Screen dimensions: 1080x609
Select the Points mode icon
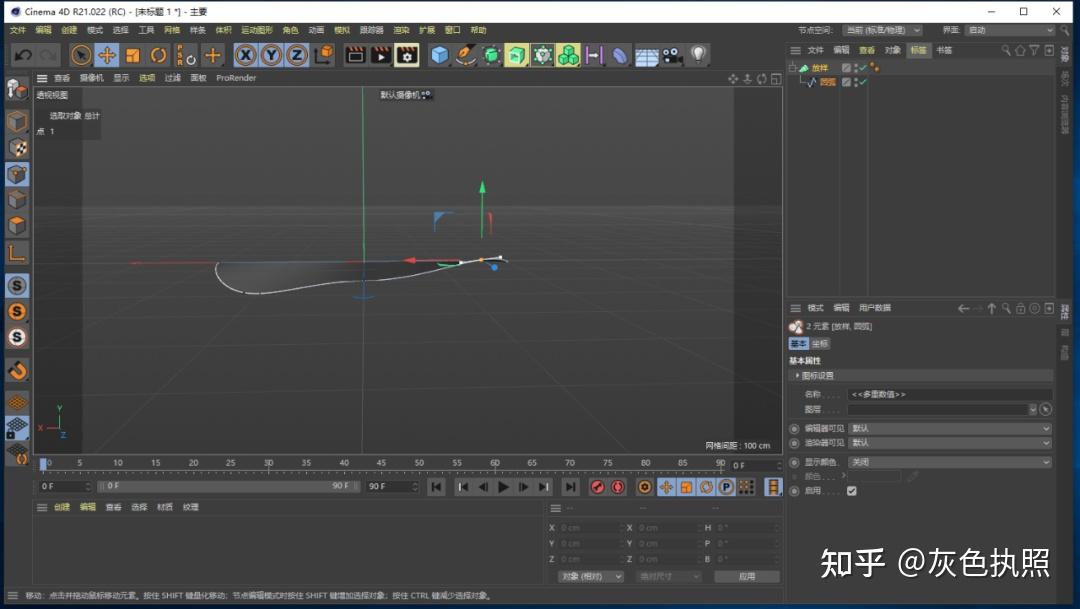click(x=17, y=174)
